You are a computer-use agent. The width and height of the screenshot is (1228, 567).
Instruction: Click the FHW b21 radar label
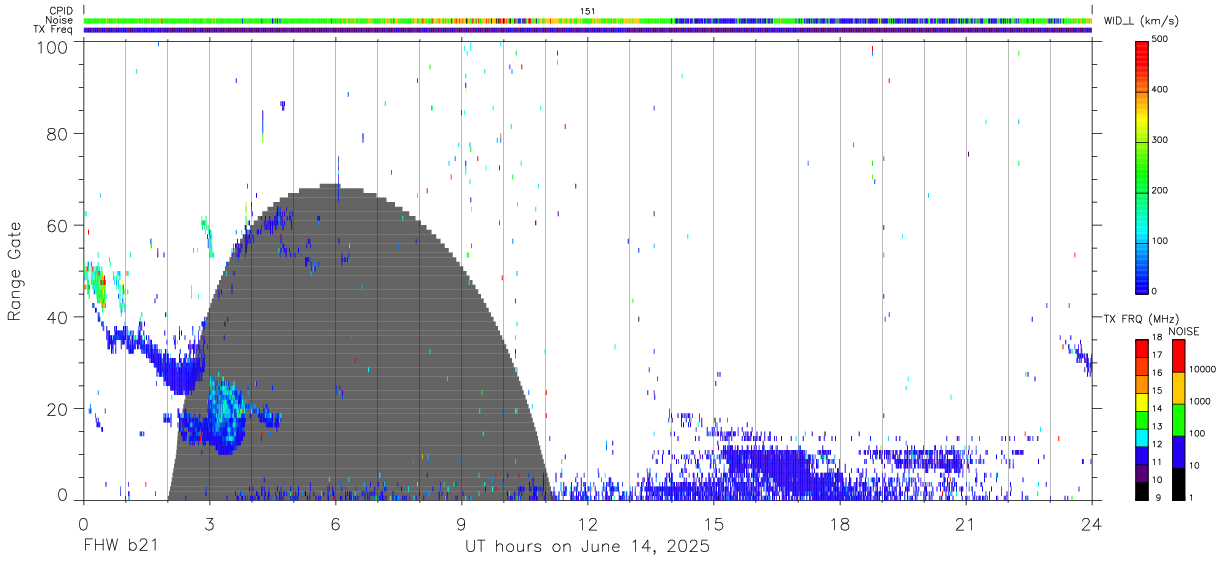(120, 546)
